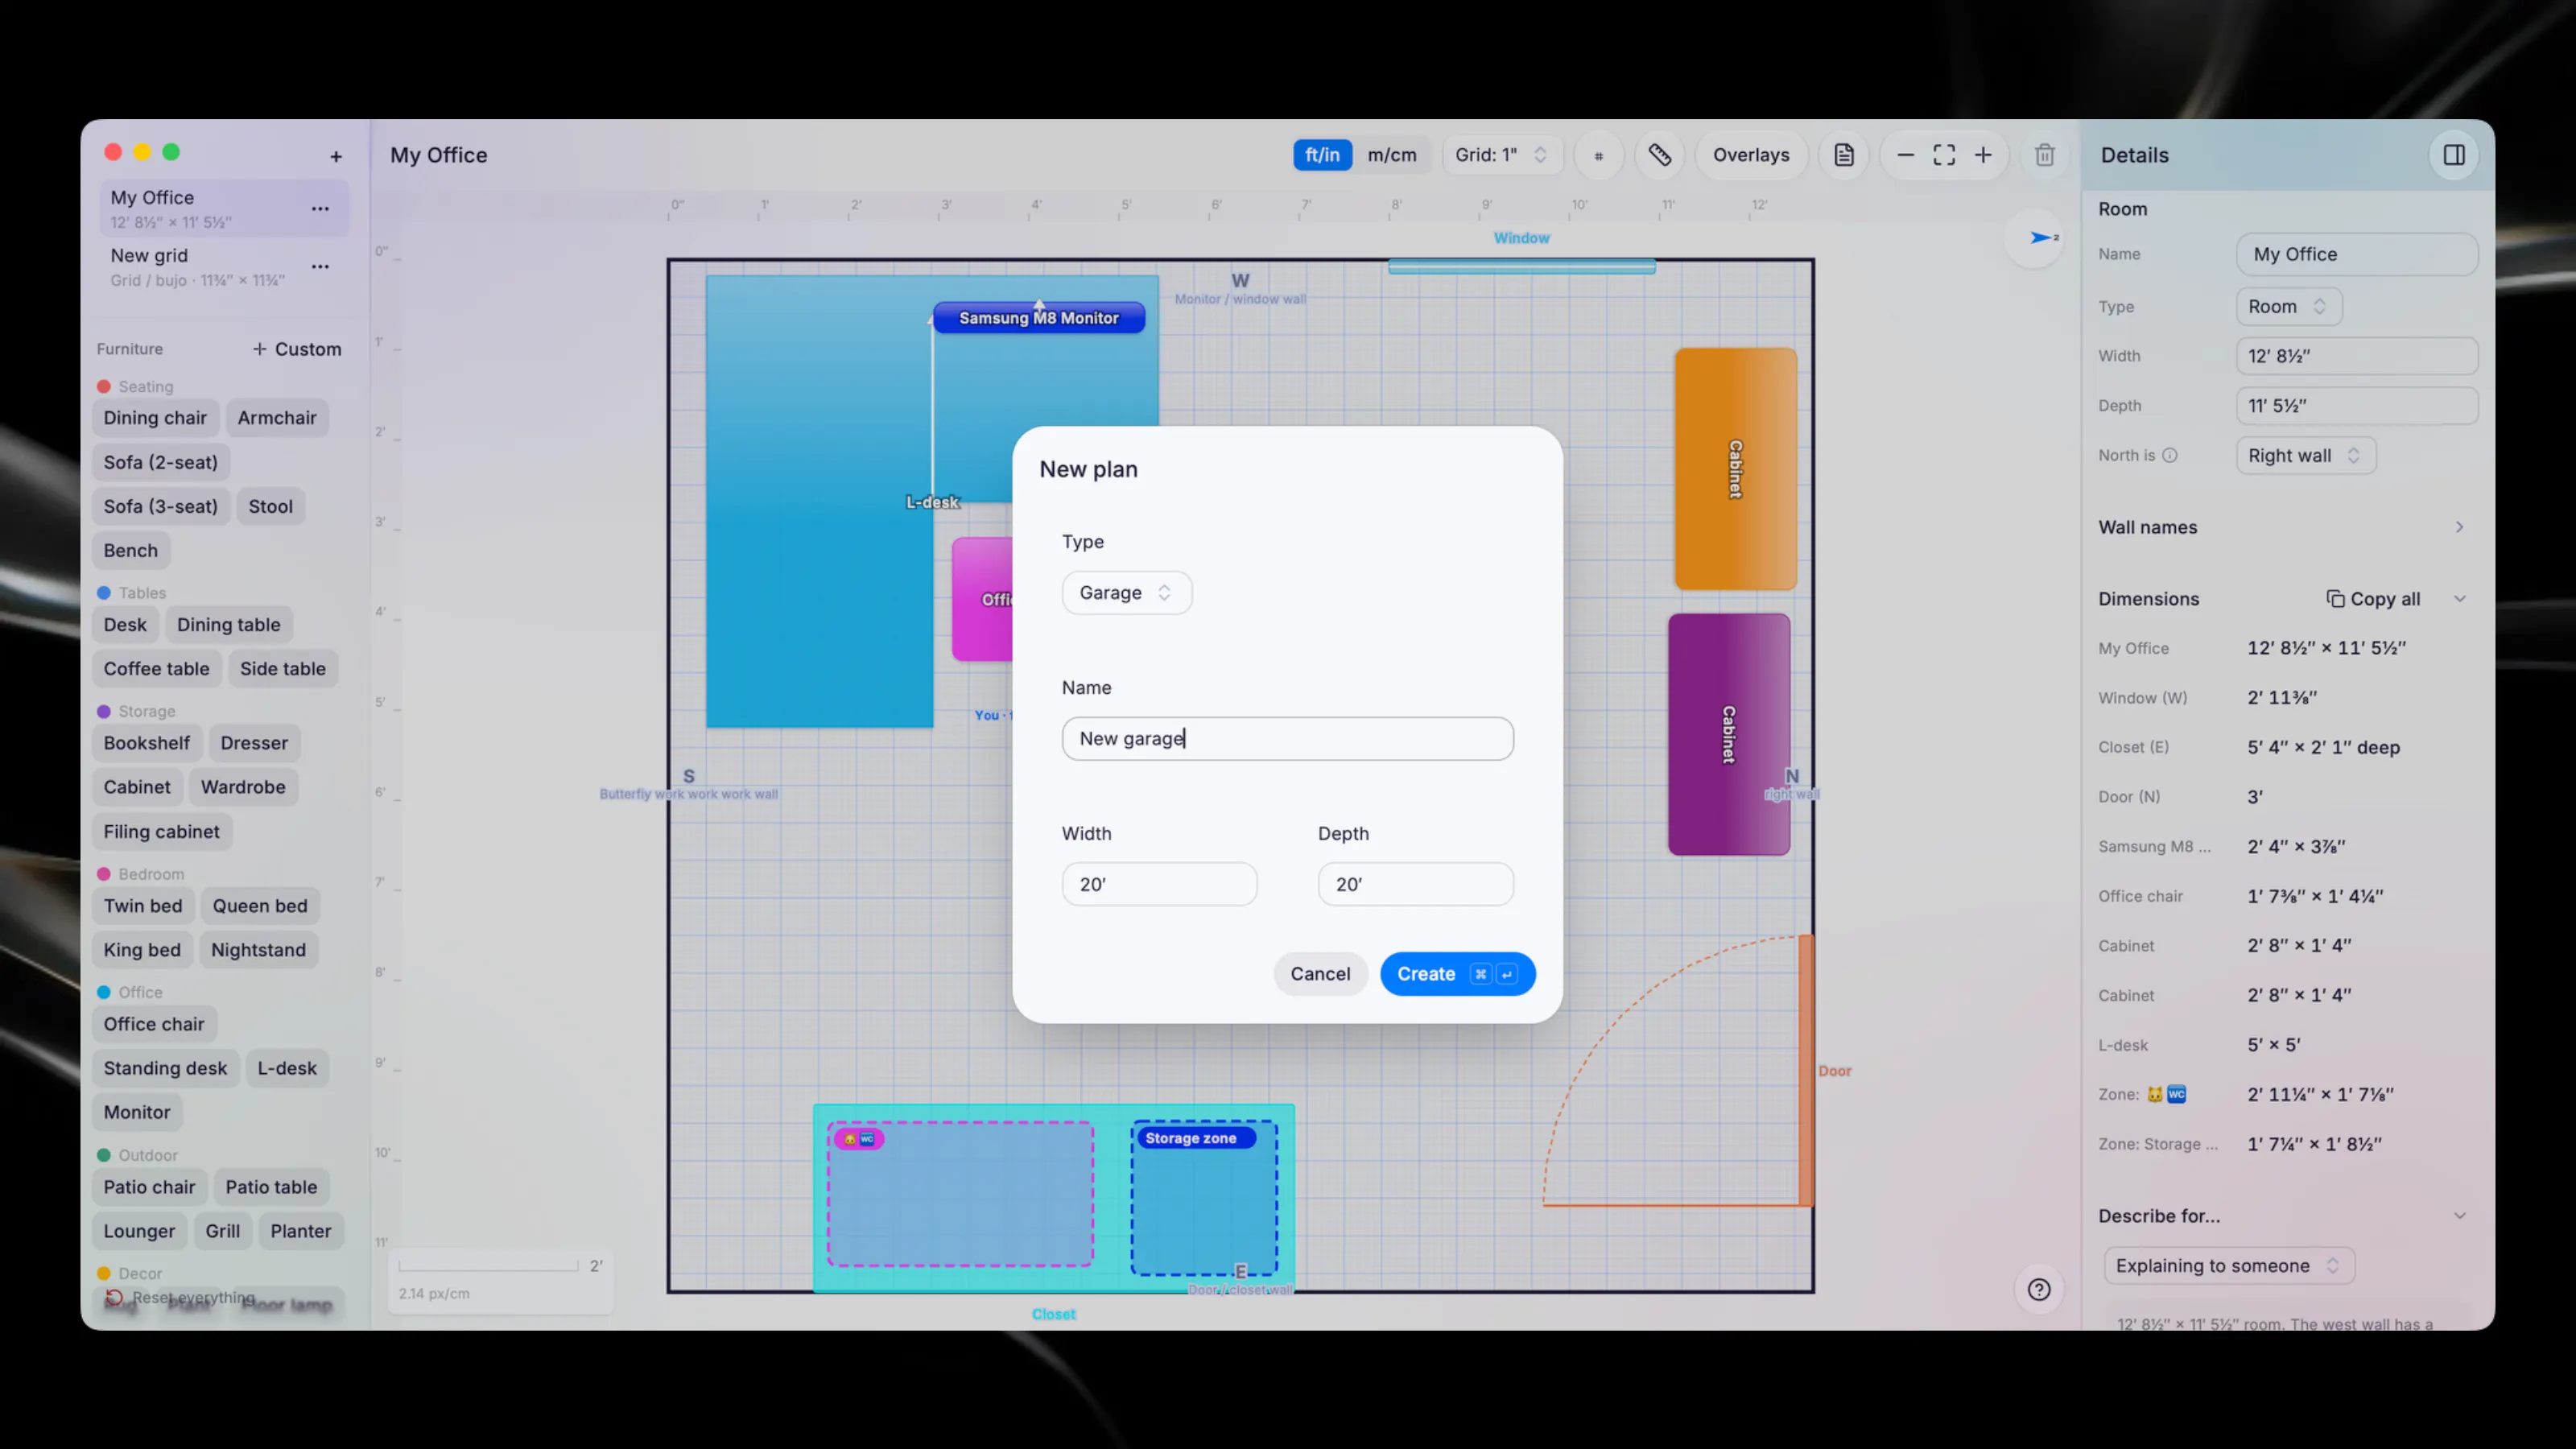The image size is (2576, 1449).
Task: Add an Armchair
Action: coord(277,418)
